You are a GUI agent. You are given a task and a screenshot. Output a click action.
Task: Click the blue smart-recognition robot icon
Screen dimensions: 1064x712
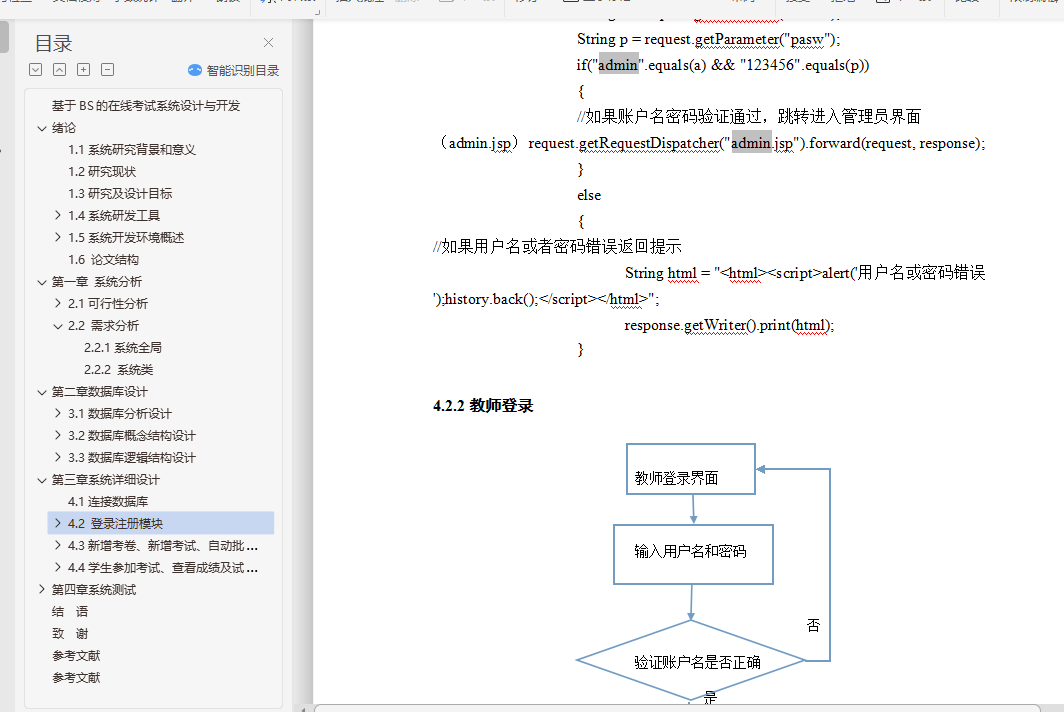click(195, 70)
